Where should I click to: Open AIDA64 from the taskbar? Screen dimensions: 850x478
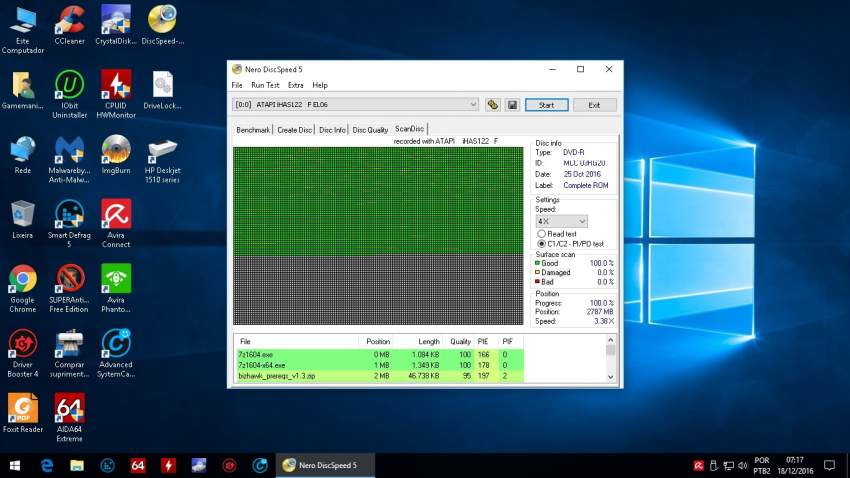coord(138,465)
